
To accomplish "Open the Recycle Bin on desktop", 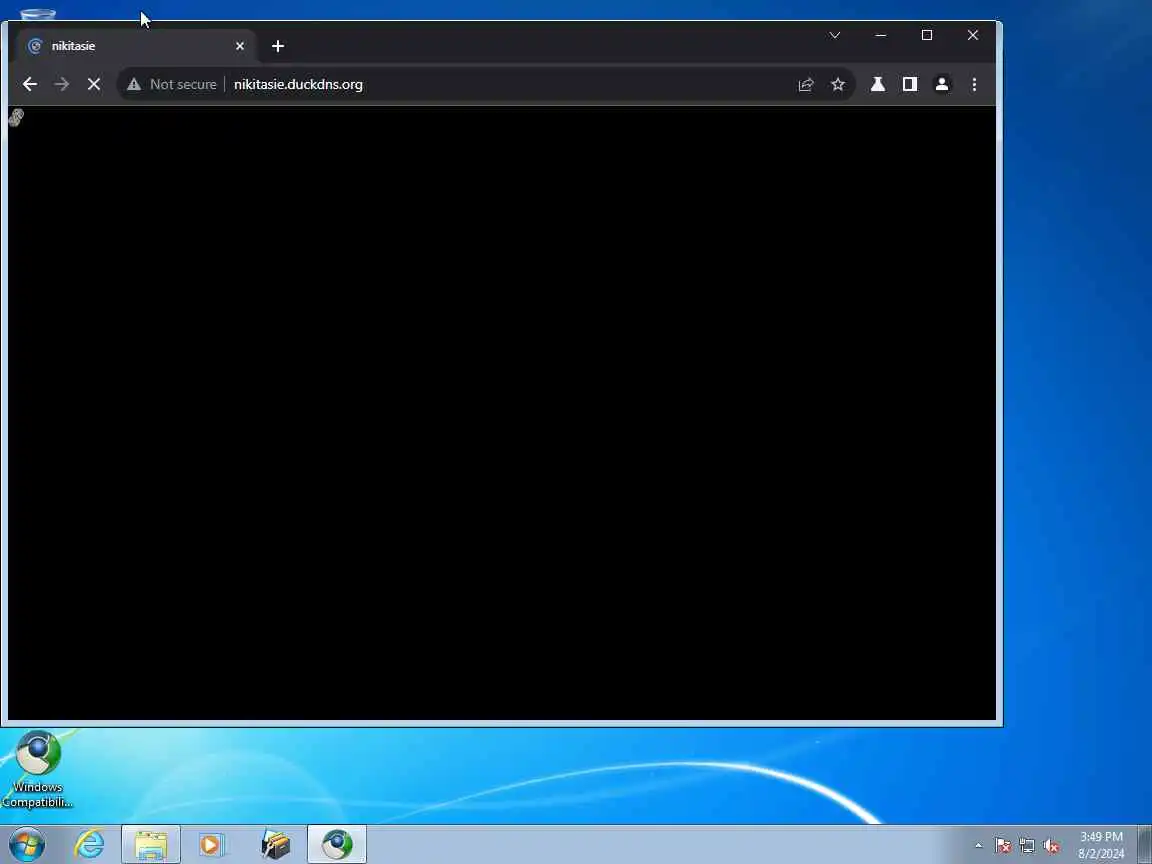I will click(37, 13).
